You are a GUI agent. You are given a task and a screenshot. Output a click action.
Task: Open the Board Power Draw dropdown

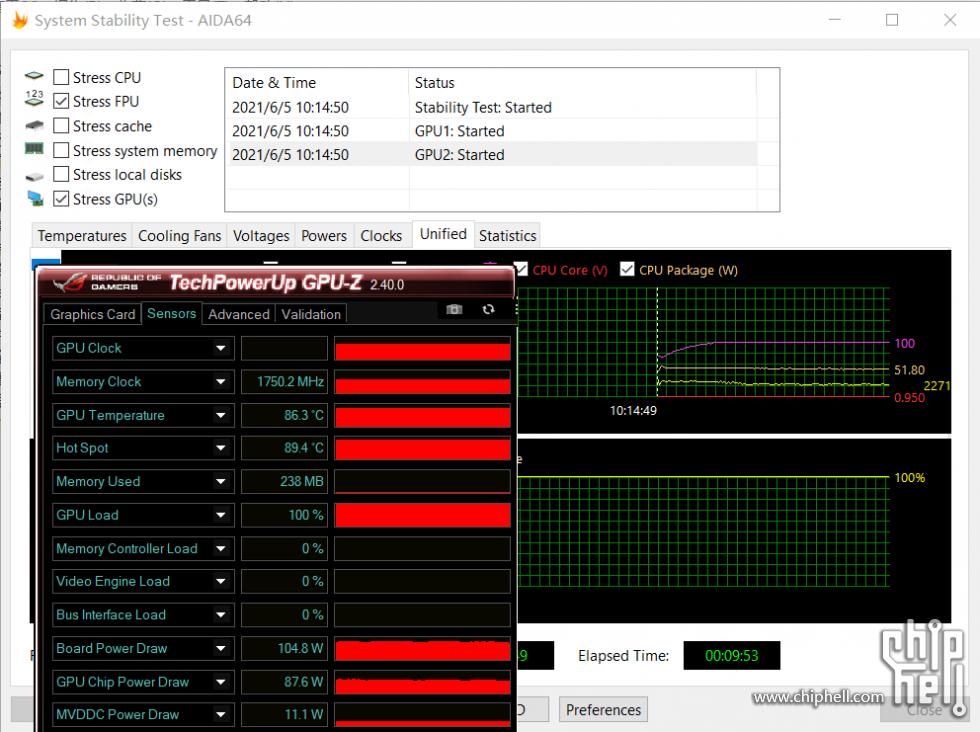pyautogui.click(x=222, y=648)
